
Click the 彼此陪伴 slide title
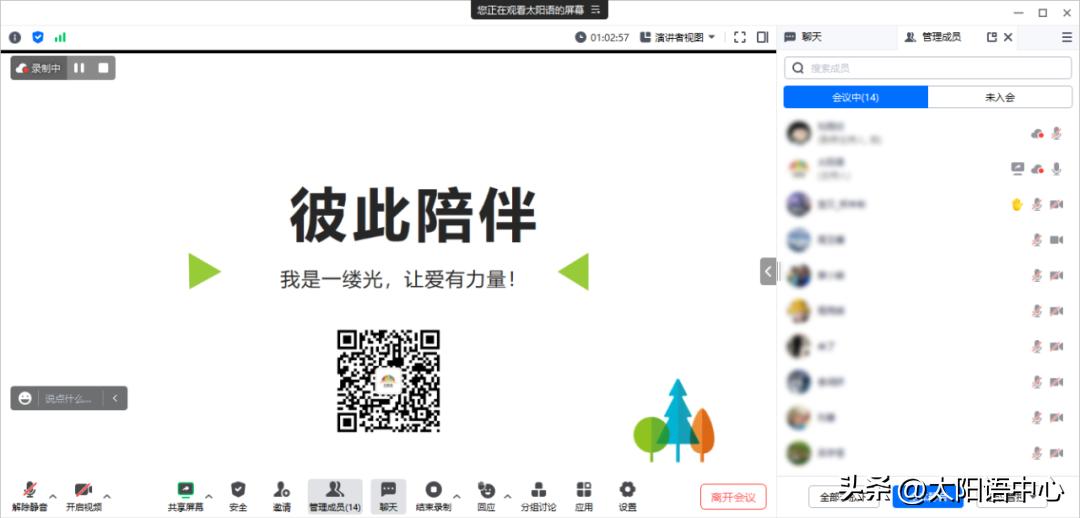coord(413,214)
